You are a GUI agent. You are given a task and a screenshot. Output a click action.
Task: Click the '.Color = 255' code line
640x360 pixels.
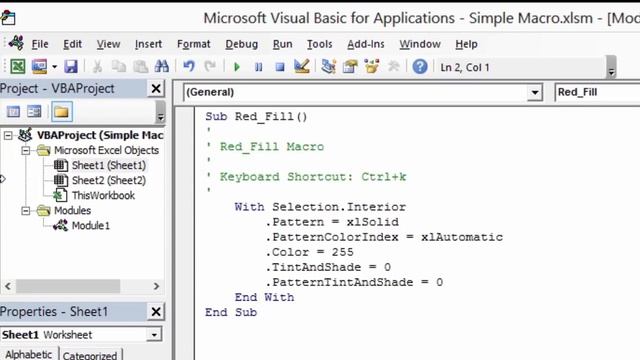coord(309,252)
